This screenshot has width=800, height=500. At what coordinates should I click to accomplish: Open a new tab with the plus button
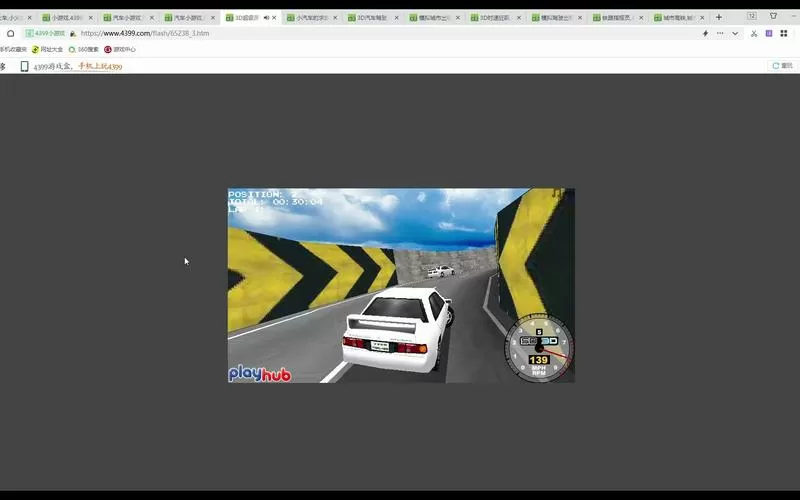[718, 17]
